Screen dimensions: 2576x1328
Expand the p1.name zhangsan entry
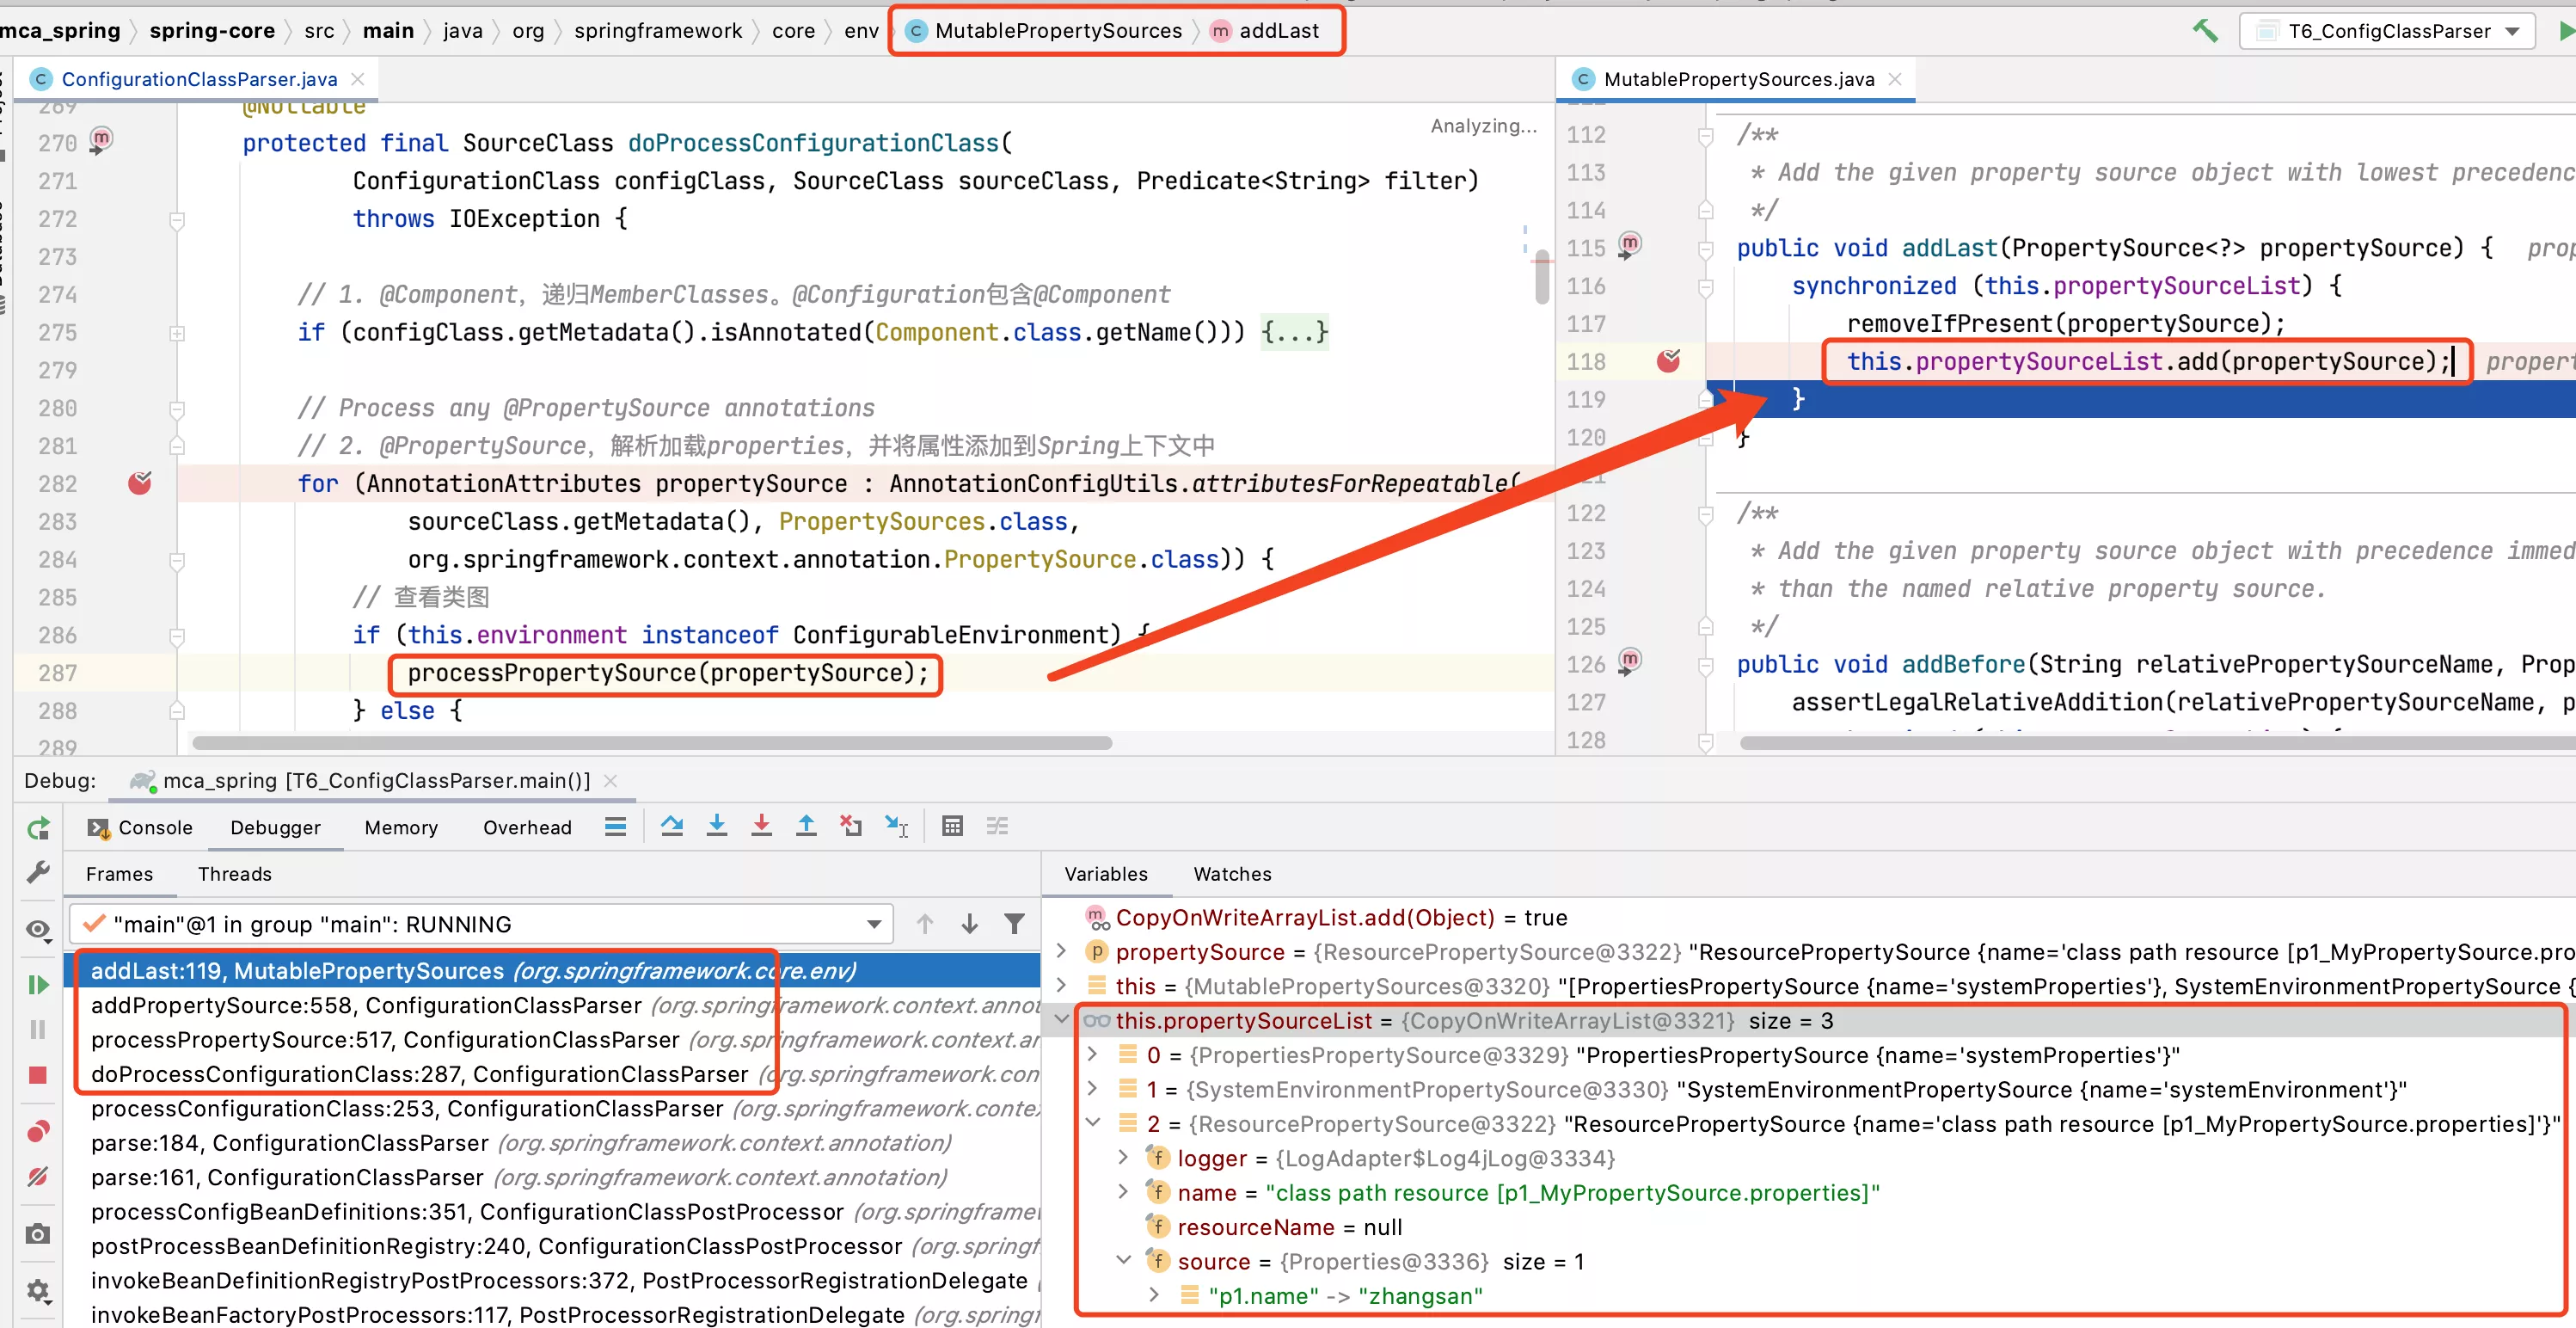pyautogui.click(x=1154, y=1295)
